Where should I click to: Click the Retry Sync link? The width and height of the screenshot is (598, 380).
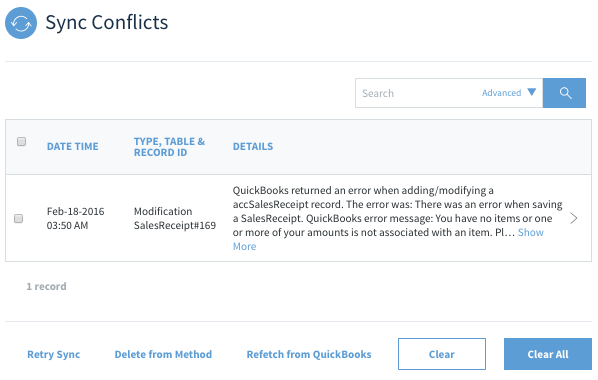click(53, 354)
